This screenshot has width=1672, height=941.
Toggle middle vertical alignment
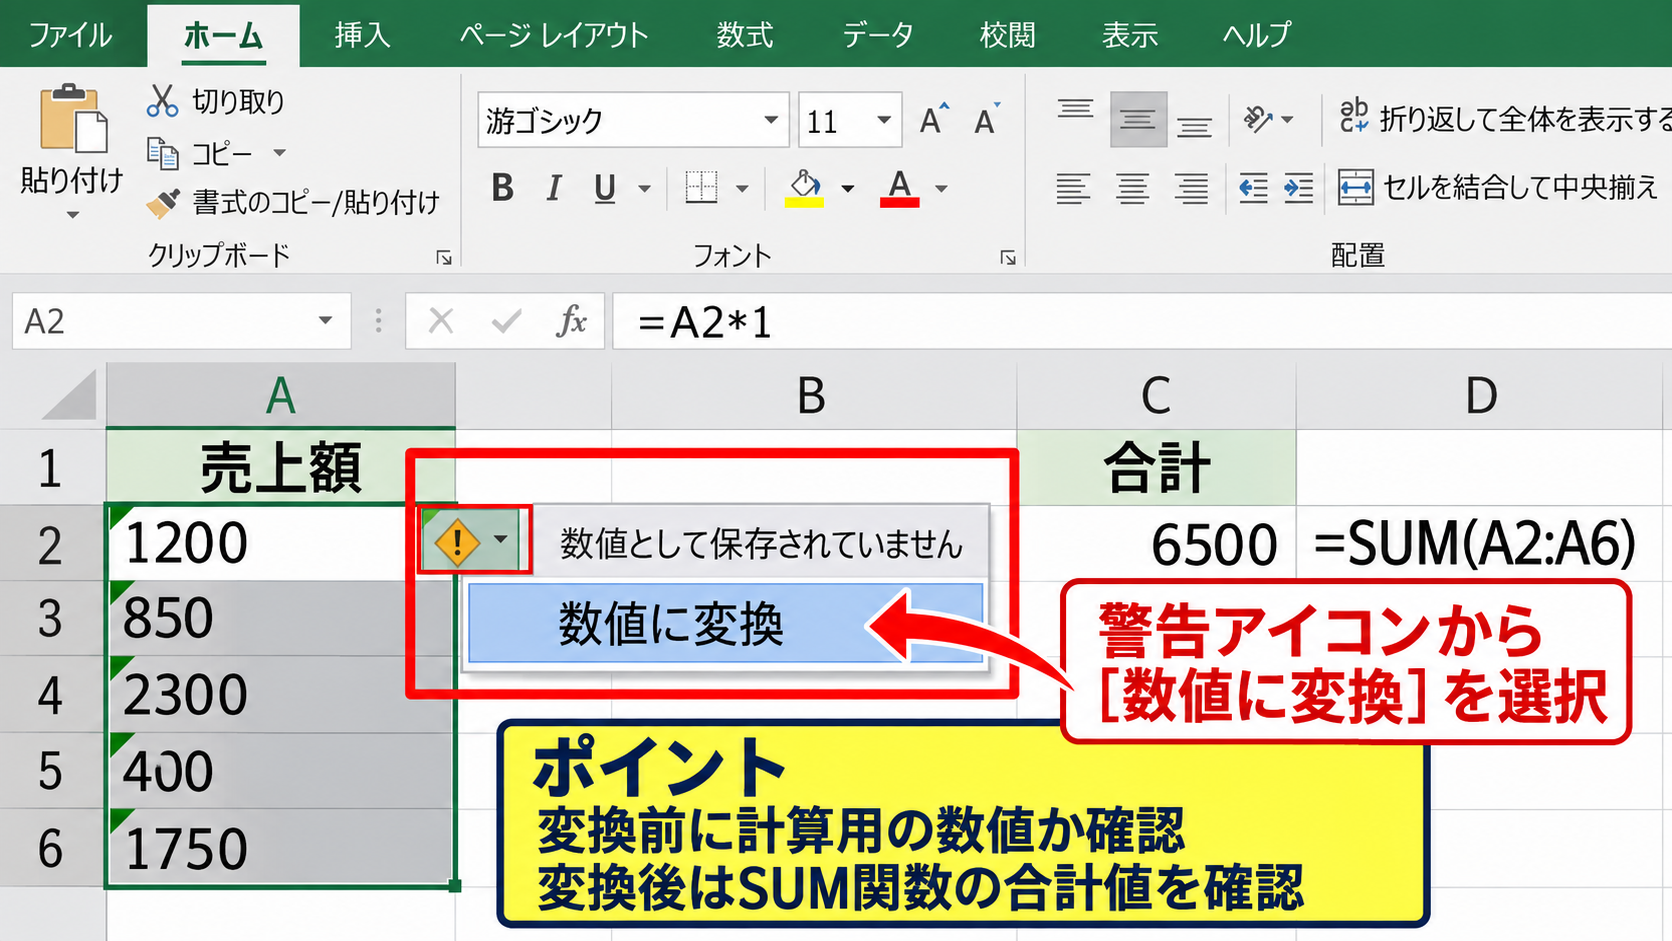pos(1137,120)
